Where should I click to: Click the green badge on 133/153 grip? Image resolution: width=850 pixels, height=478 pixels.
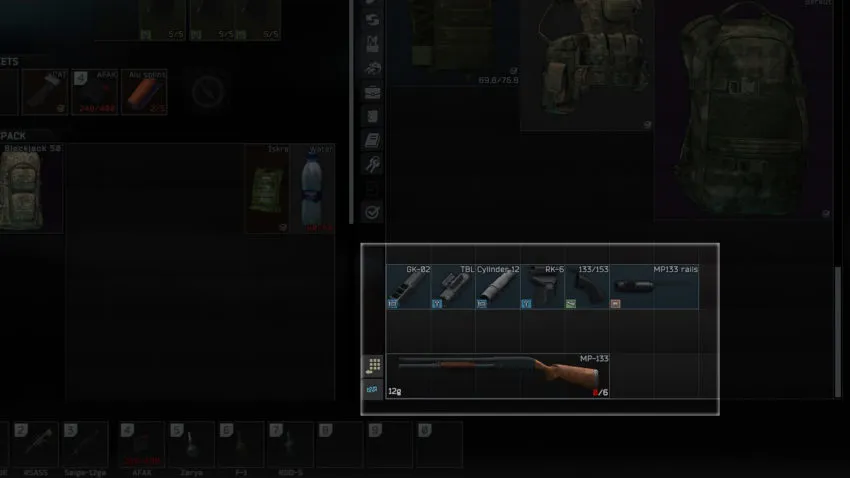click(571, 304)
